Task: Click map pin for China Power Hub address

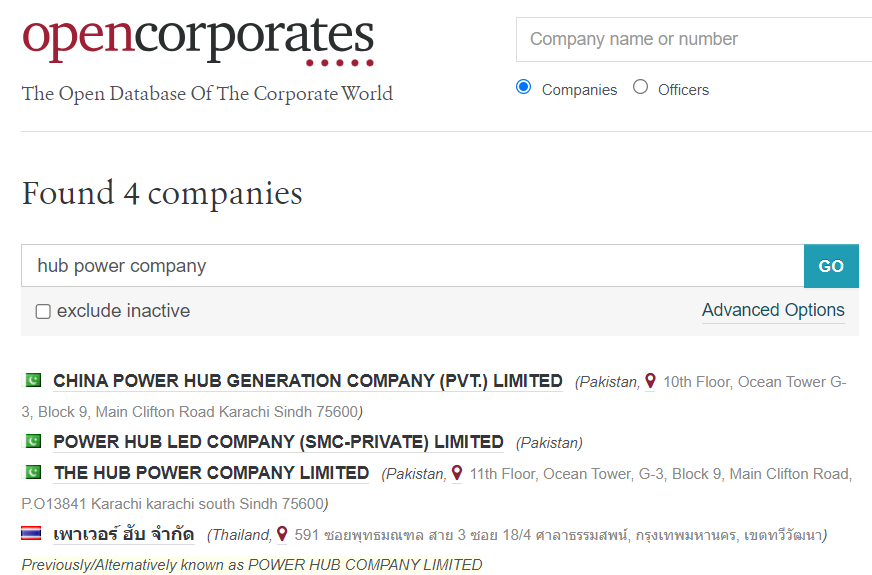Action: click(650, 381)
